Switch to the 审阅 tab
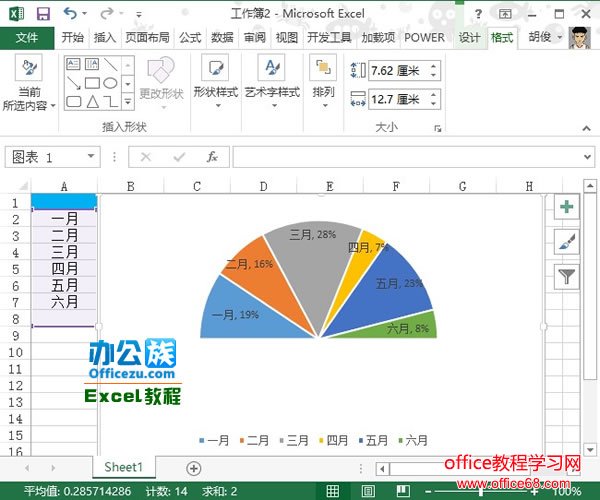 click(x=254, y=37)
